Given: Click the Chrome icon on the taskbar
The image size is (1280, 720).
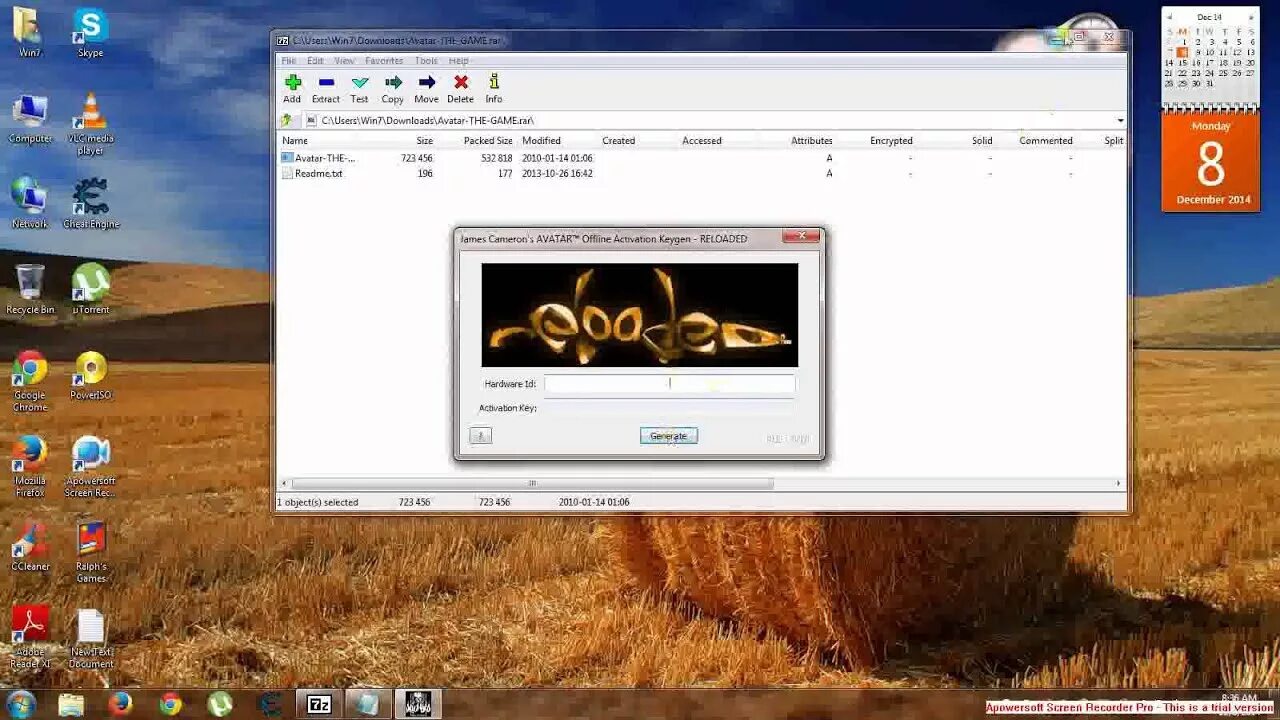Looking at the screenshot, I should [x=170, y=704].
